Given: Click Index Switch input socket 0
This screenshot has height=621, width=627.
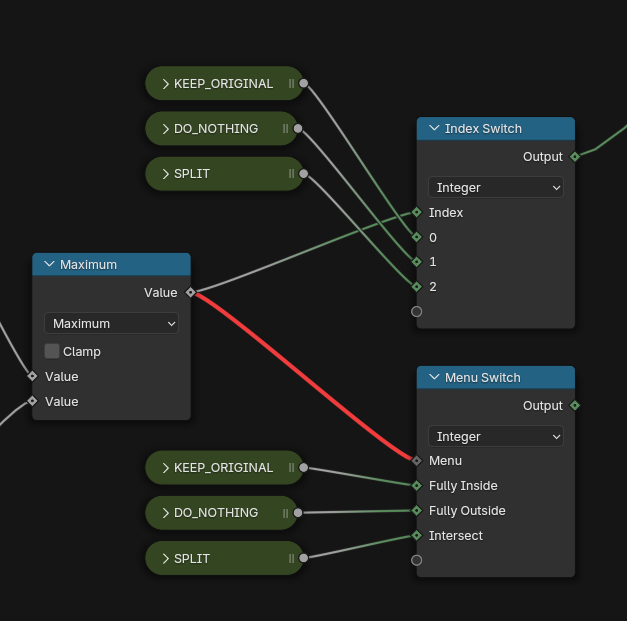Looking at the screenshot, I should click(x=417, y=237).
